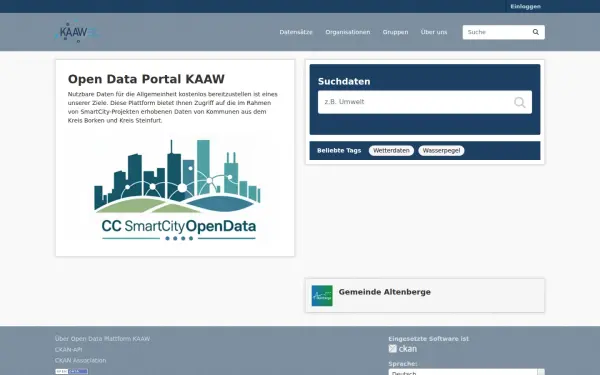Click the Open Data badge in footer
The height and width of the screenshot is (375, 600).
[72, 371]
